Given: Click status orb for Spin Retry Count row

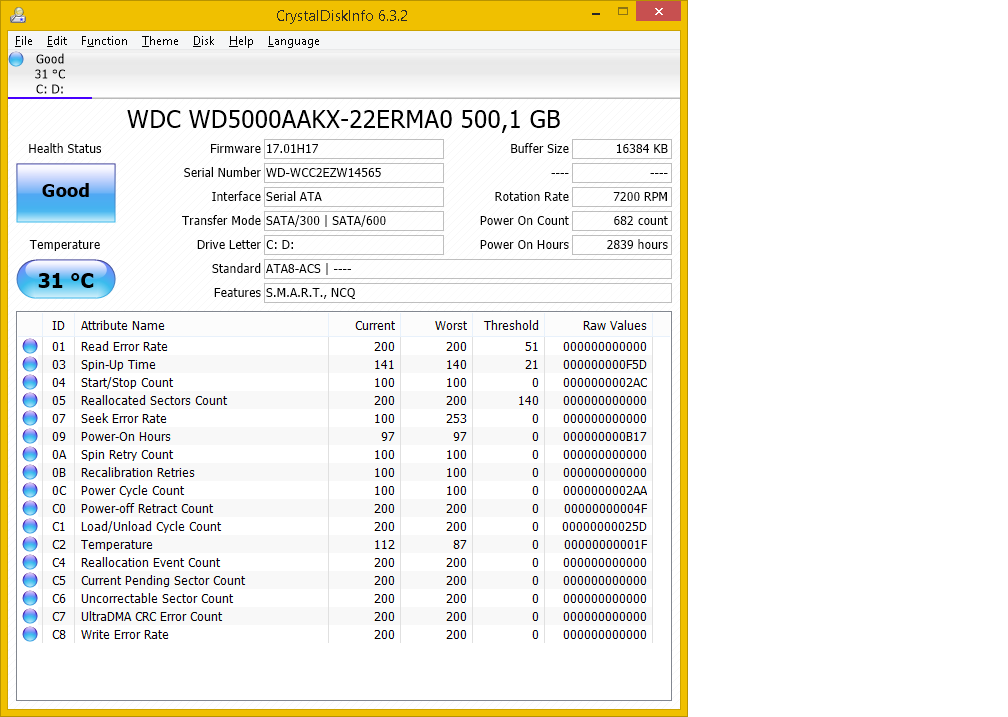Looking at the screenshot, I should point(30,454).
